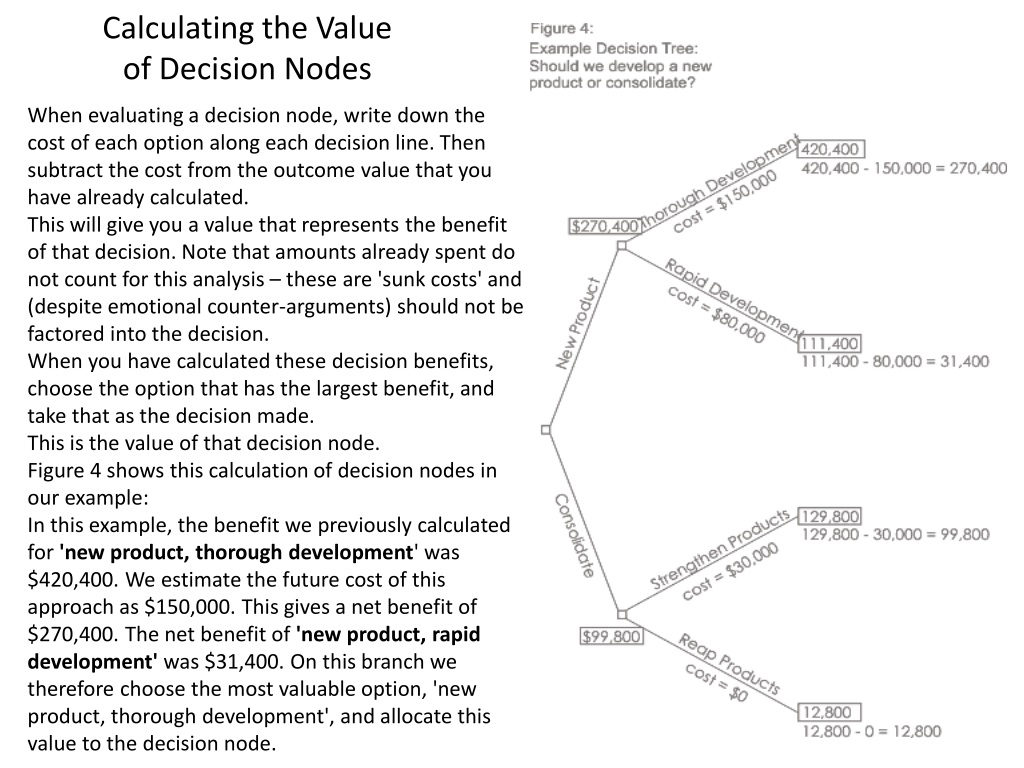Screen dimensions: 1024x768
Task: Select the Reap Products branch label
Action: tap(729, 663)
